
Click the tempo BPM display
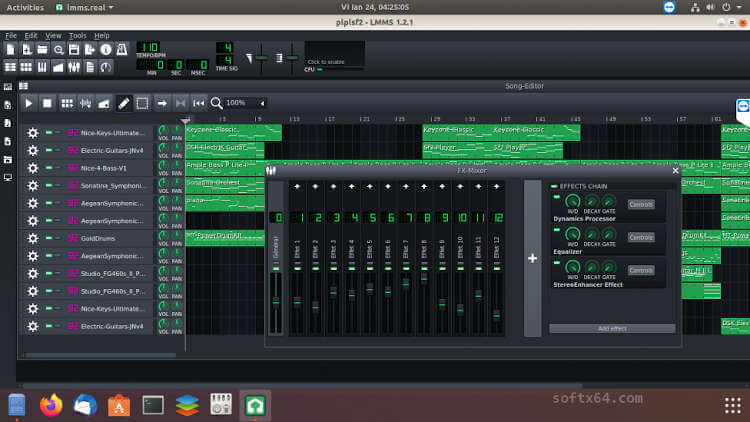[148, 47]
